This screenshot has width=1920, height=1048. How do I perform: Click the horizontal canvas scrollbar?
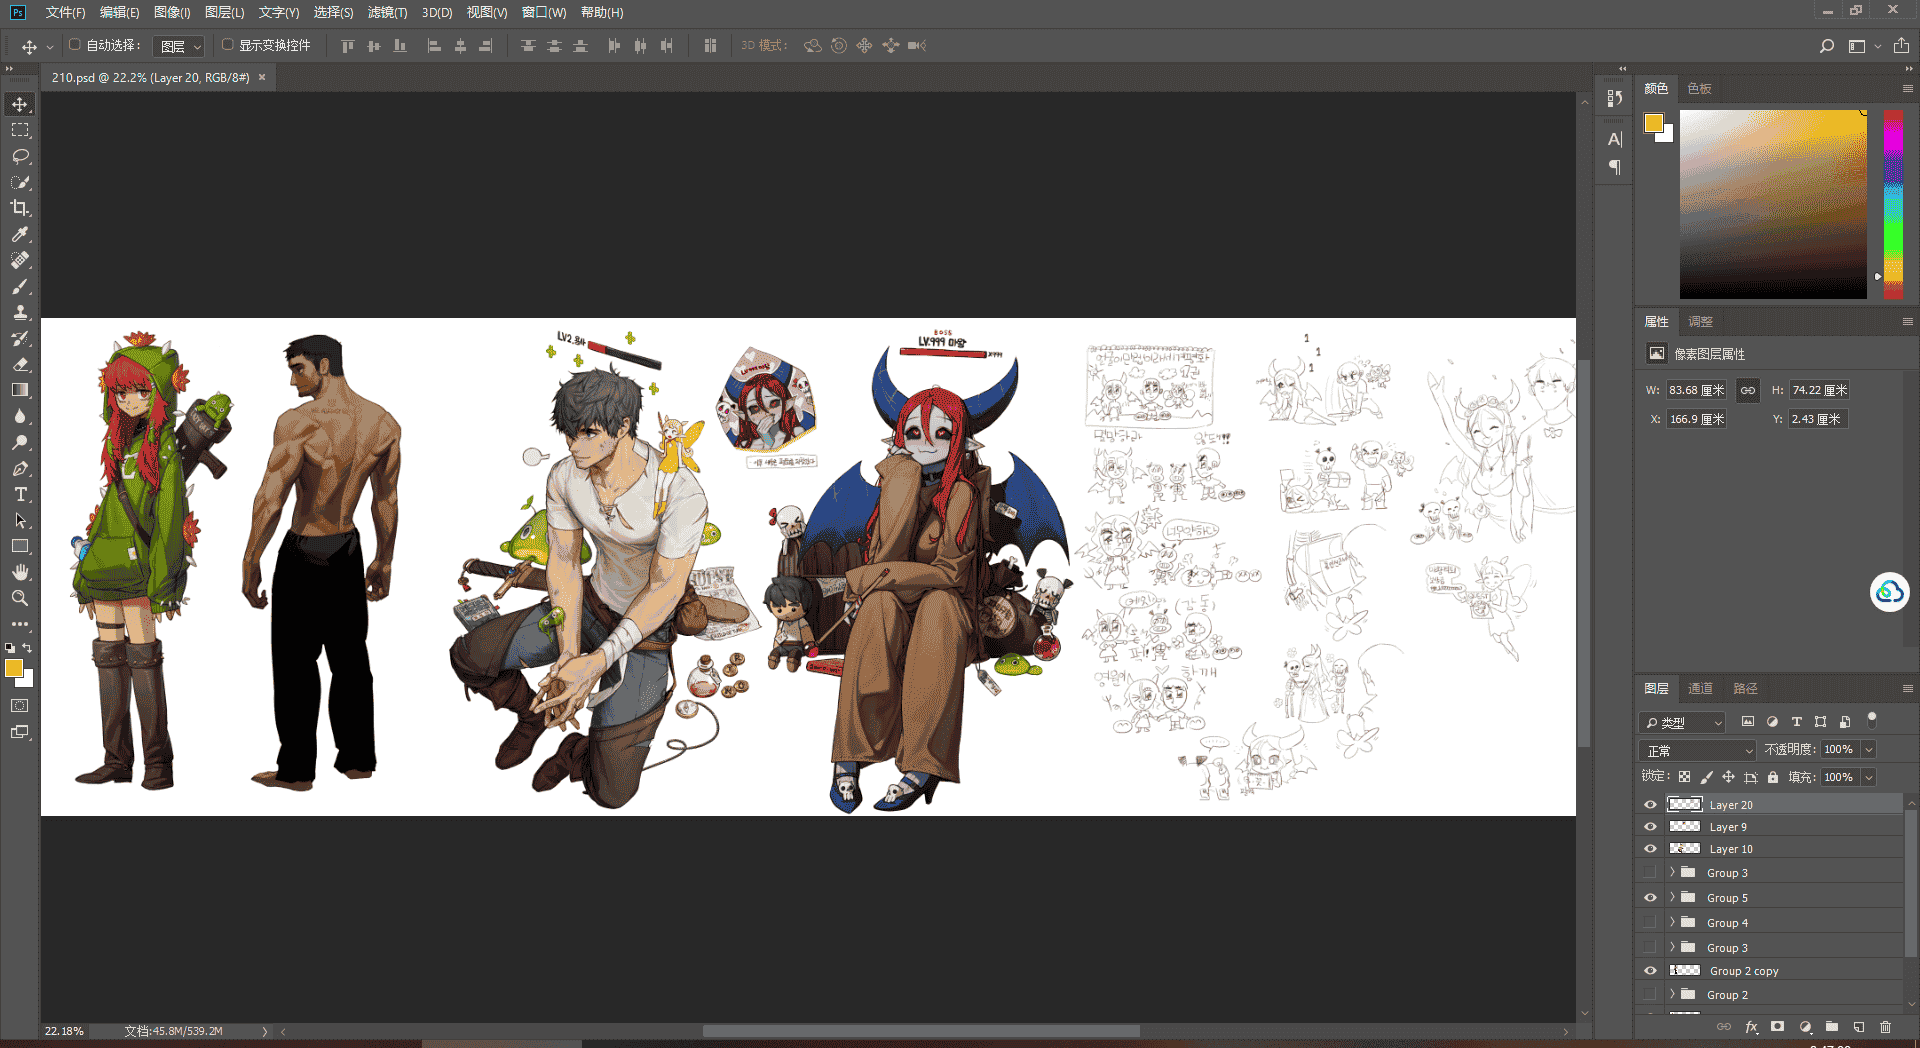[x=920, y=1031]
